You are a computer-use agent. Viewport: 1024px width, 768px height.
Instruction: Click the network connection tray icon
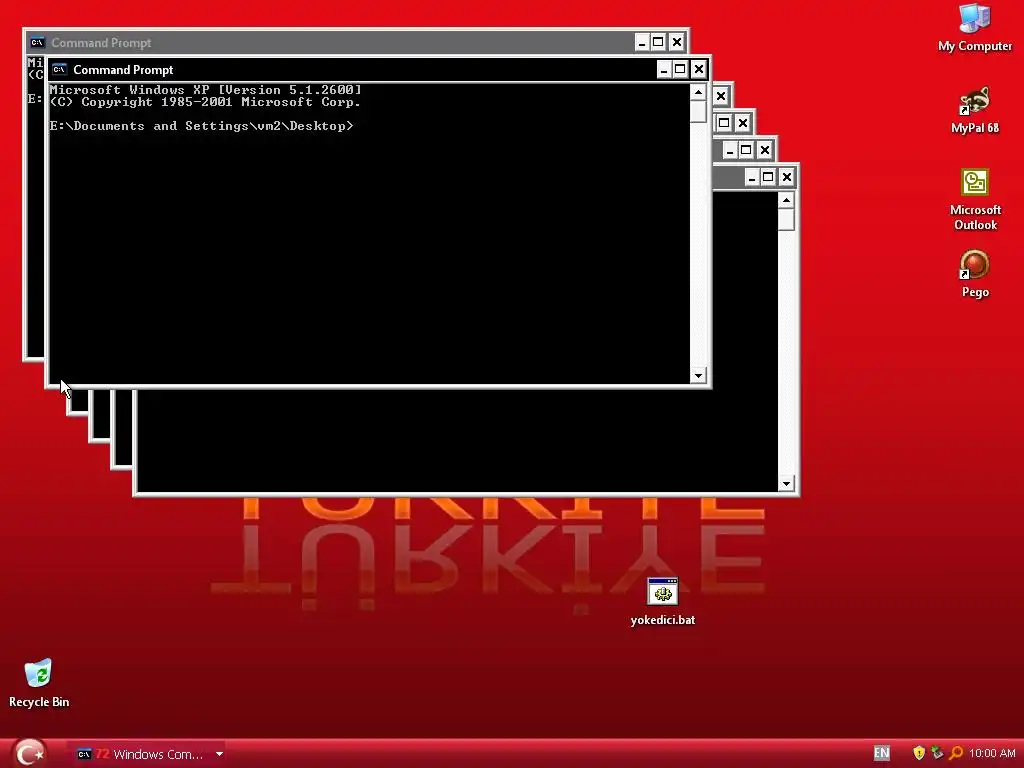937,753
